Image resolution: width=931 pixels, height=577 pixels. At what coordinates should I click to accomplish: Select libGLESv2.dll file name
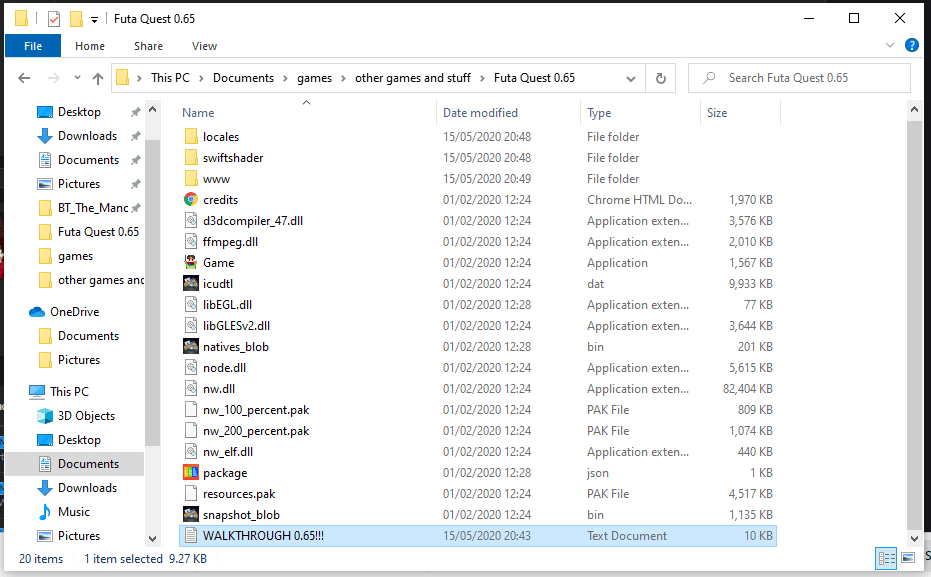coord(236,325)
